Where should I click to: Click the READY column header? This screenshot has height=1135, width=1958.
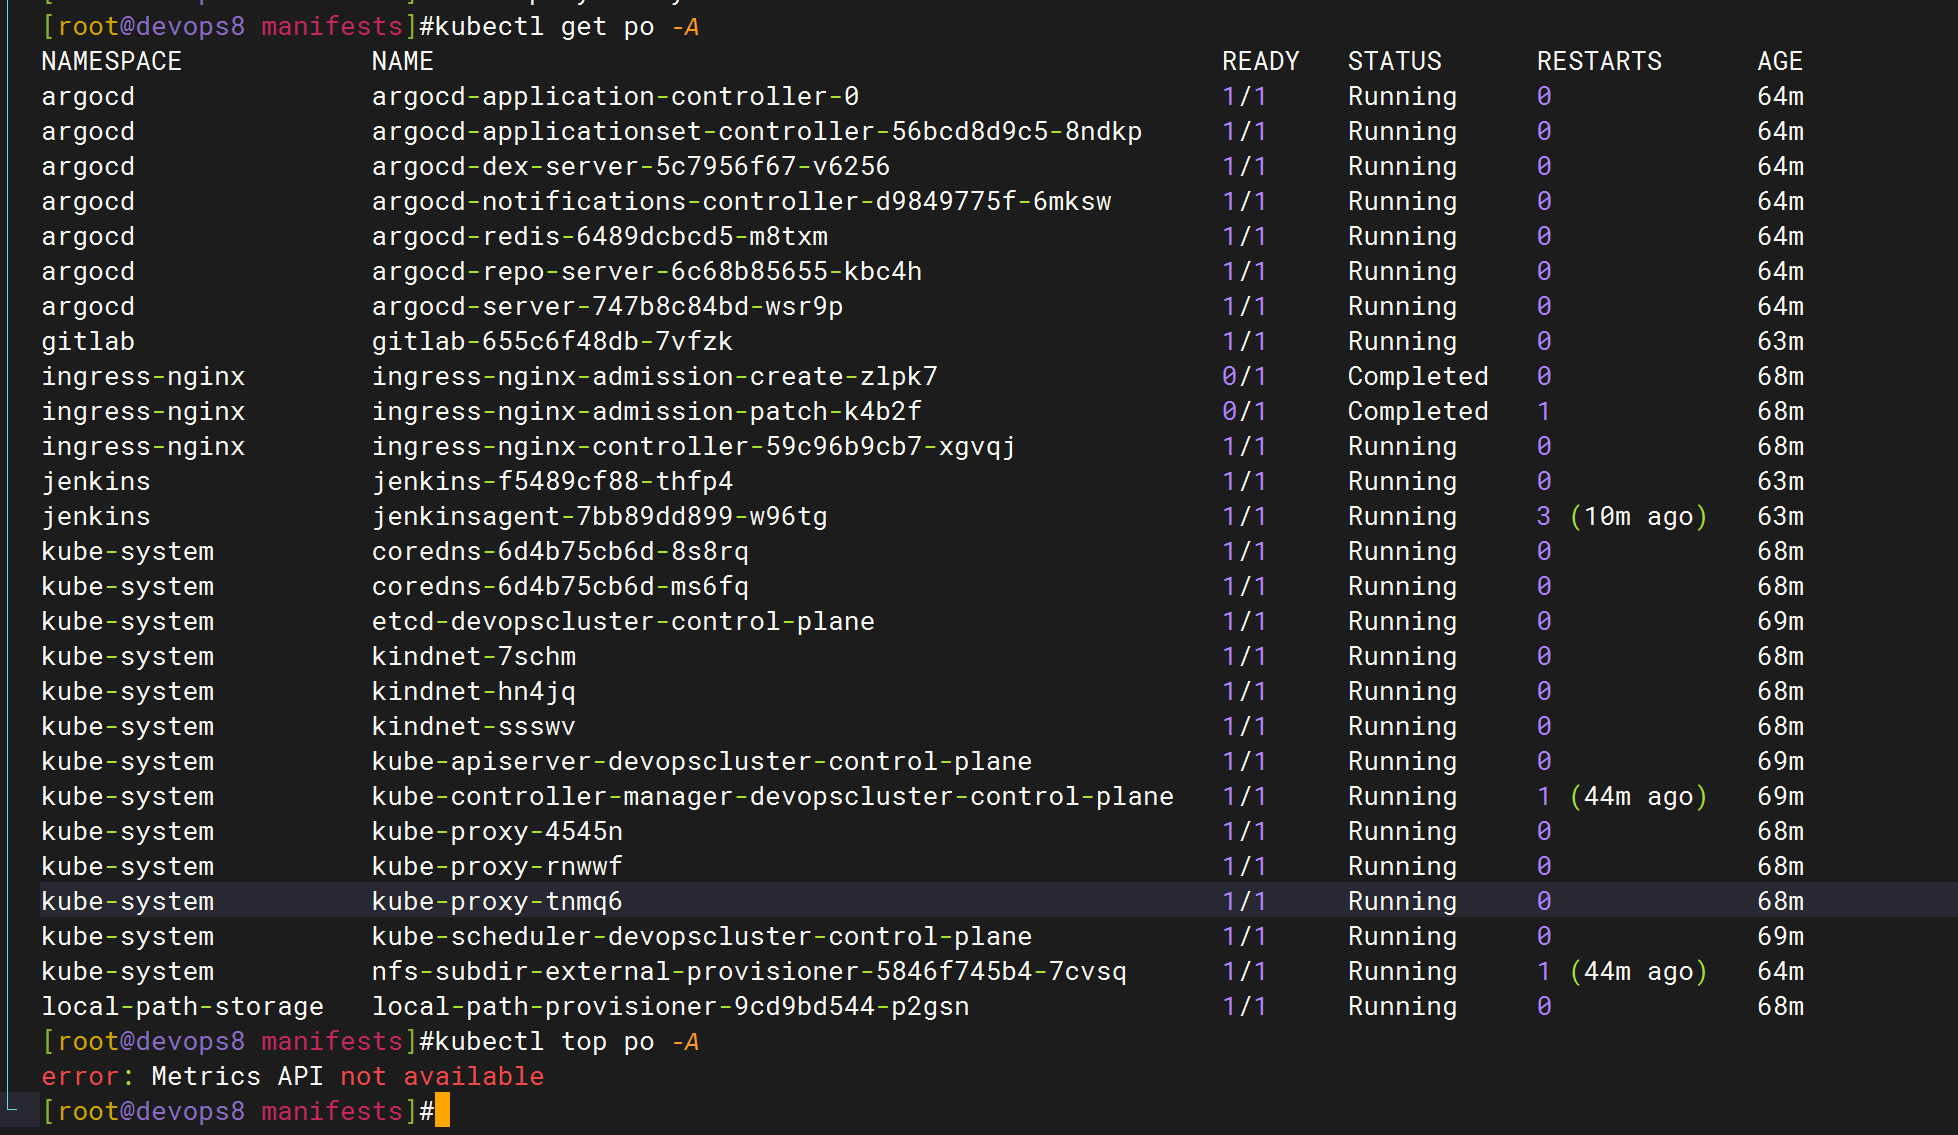(1261, 61)
